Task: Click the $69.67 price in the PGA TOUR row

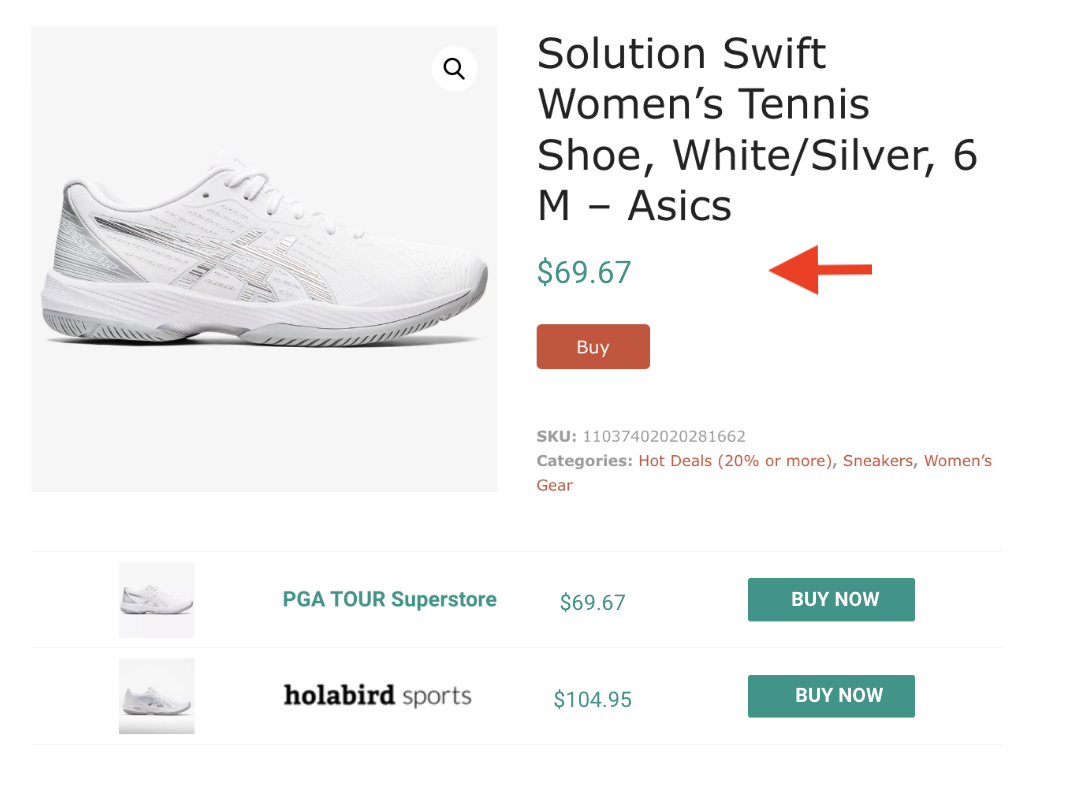Action: click(592, 603)
